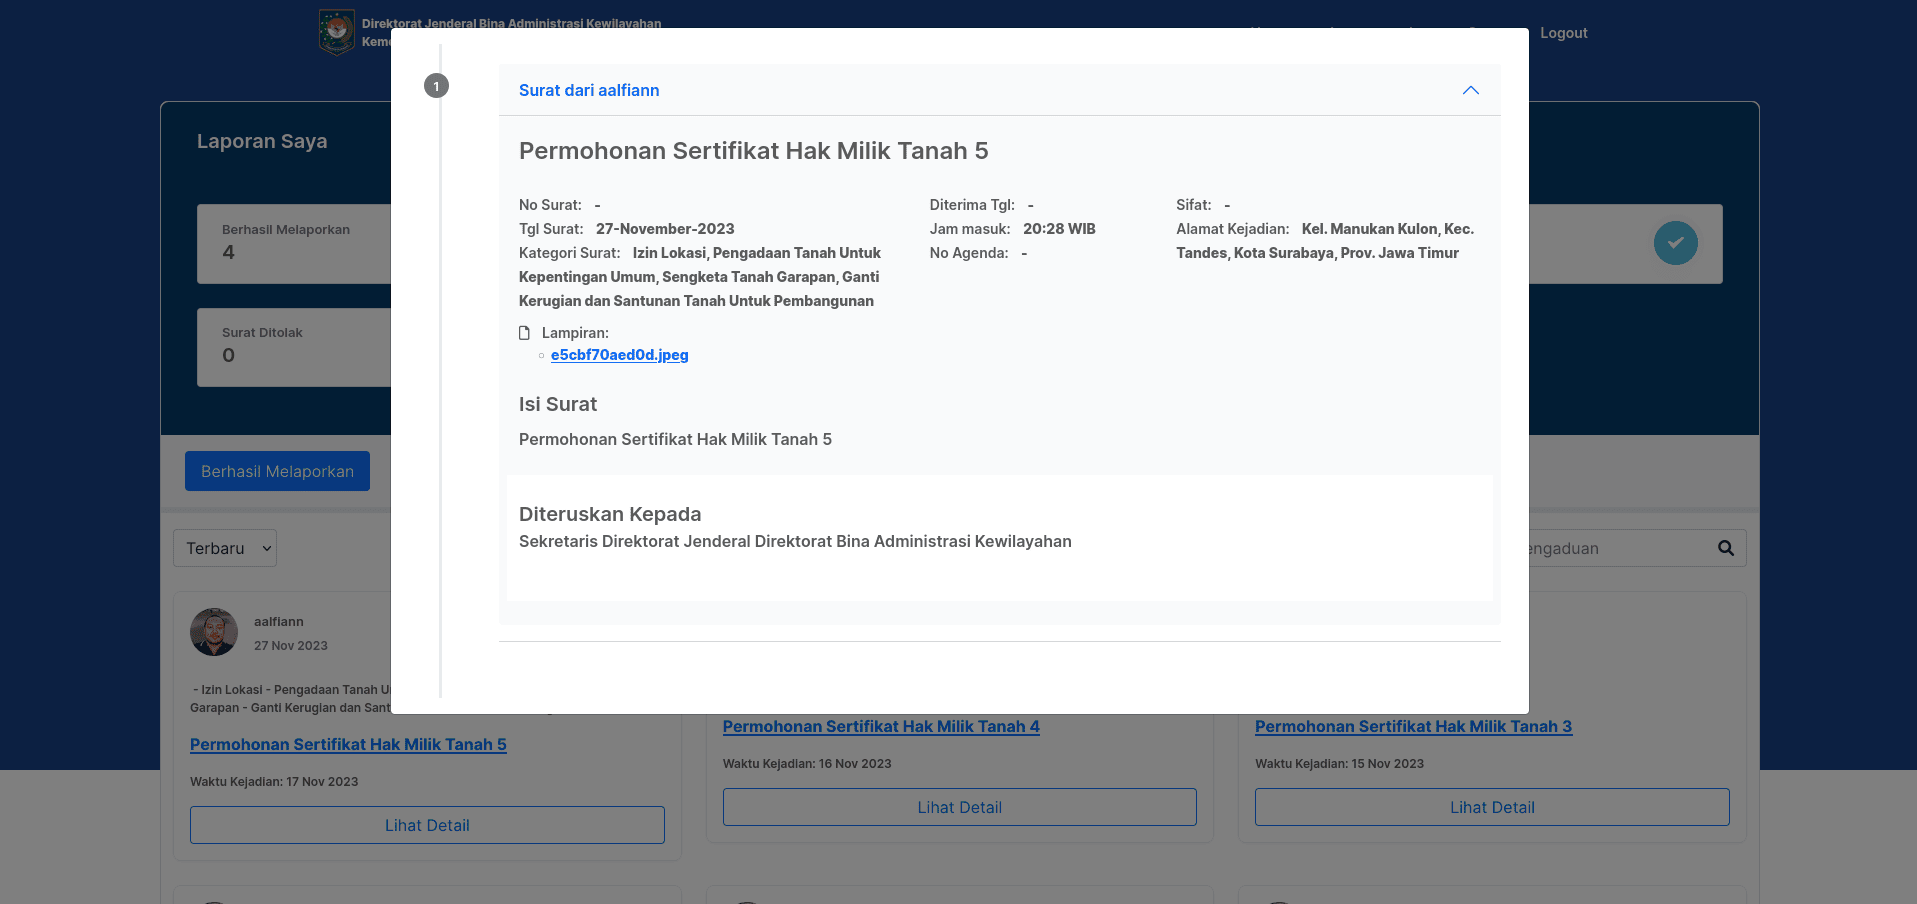Click Waktu Kejadian: 15 Nov 2023 text
Viewport: 1917px width, 904px height.
1339,764
